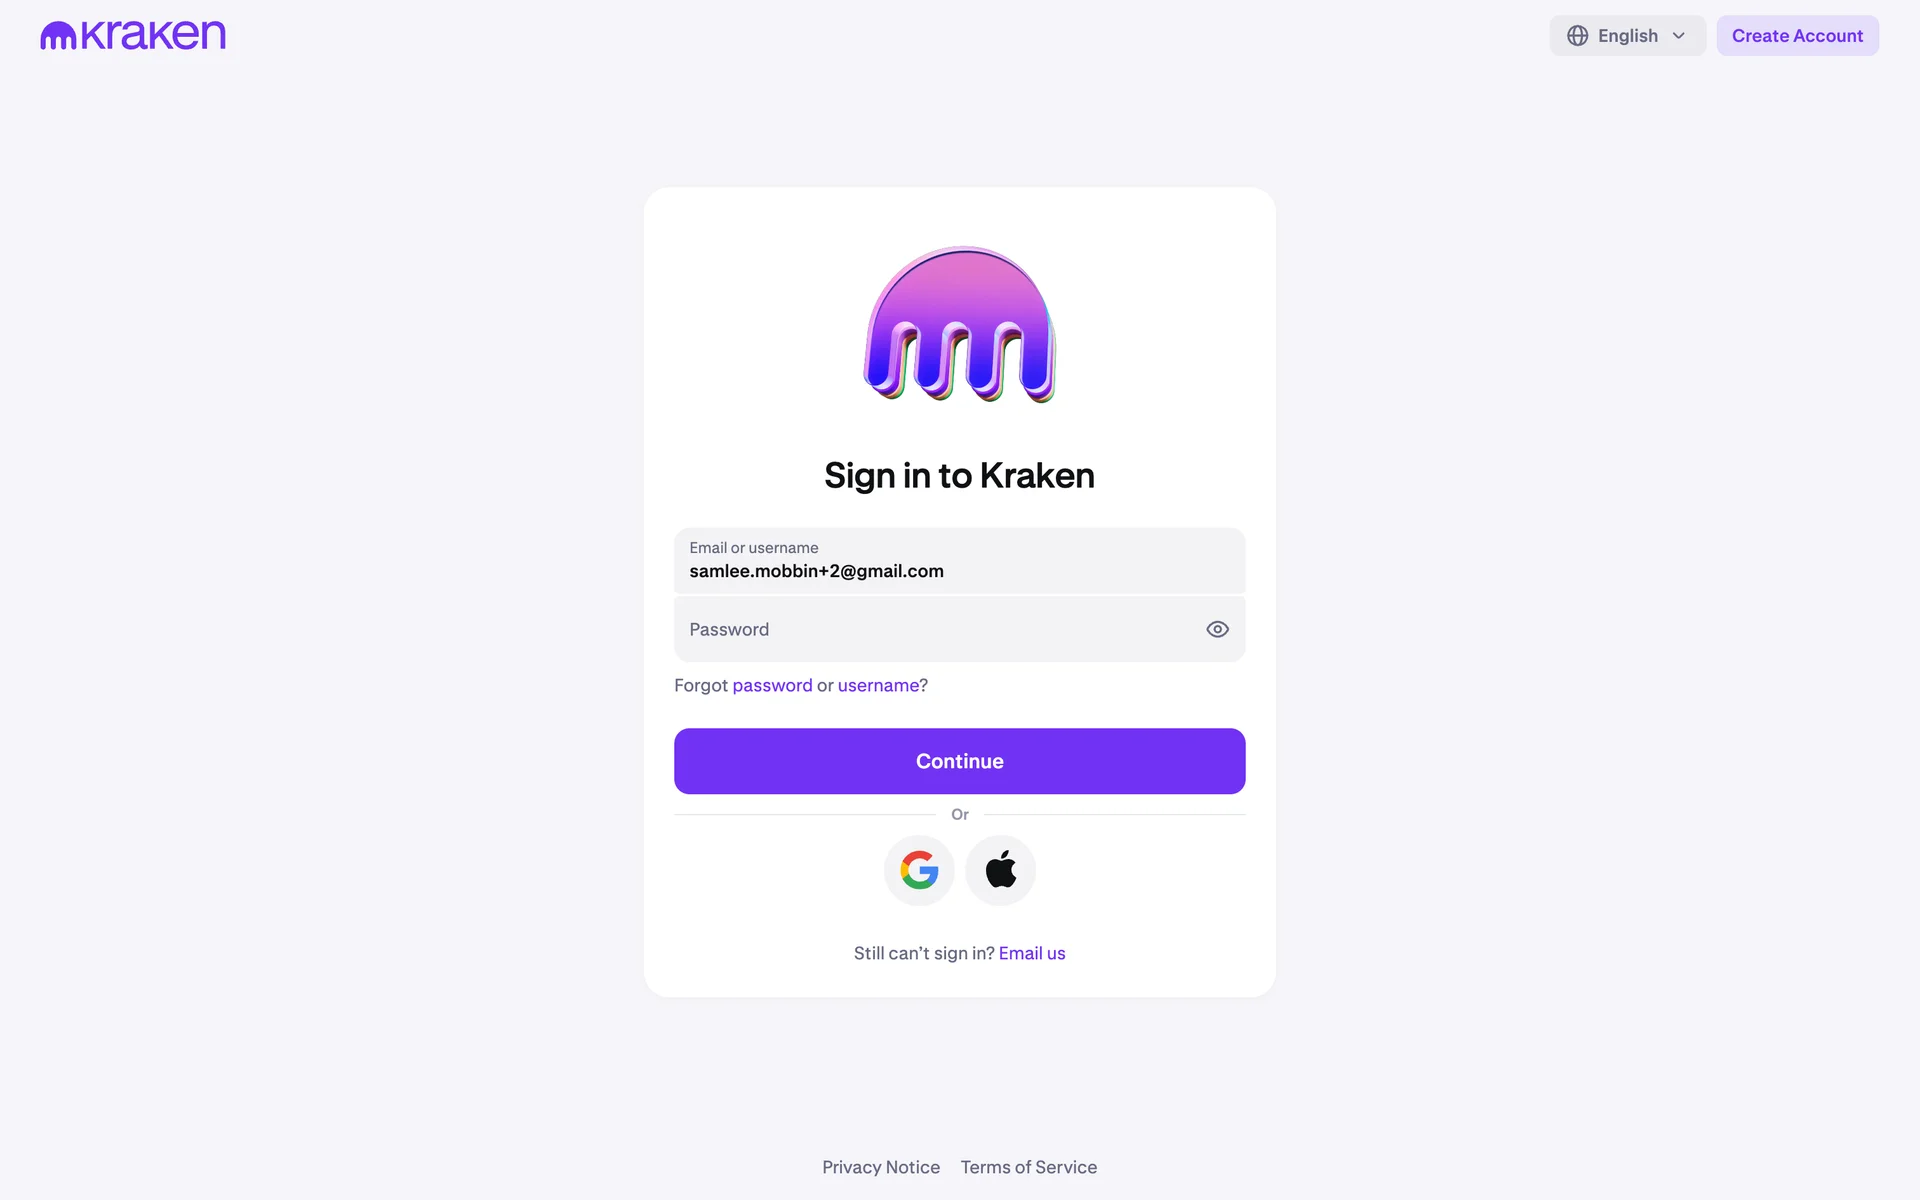Click the Email us link
This screenshot has width=1920, height=1200.
1032,953
